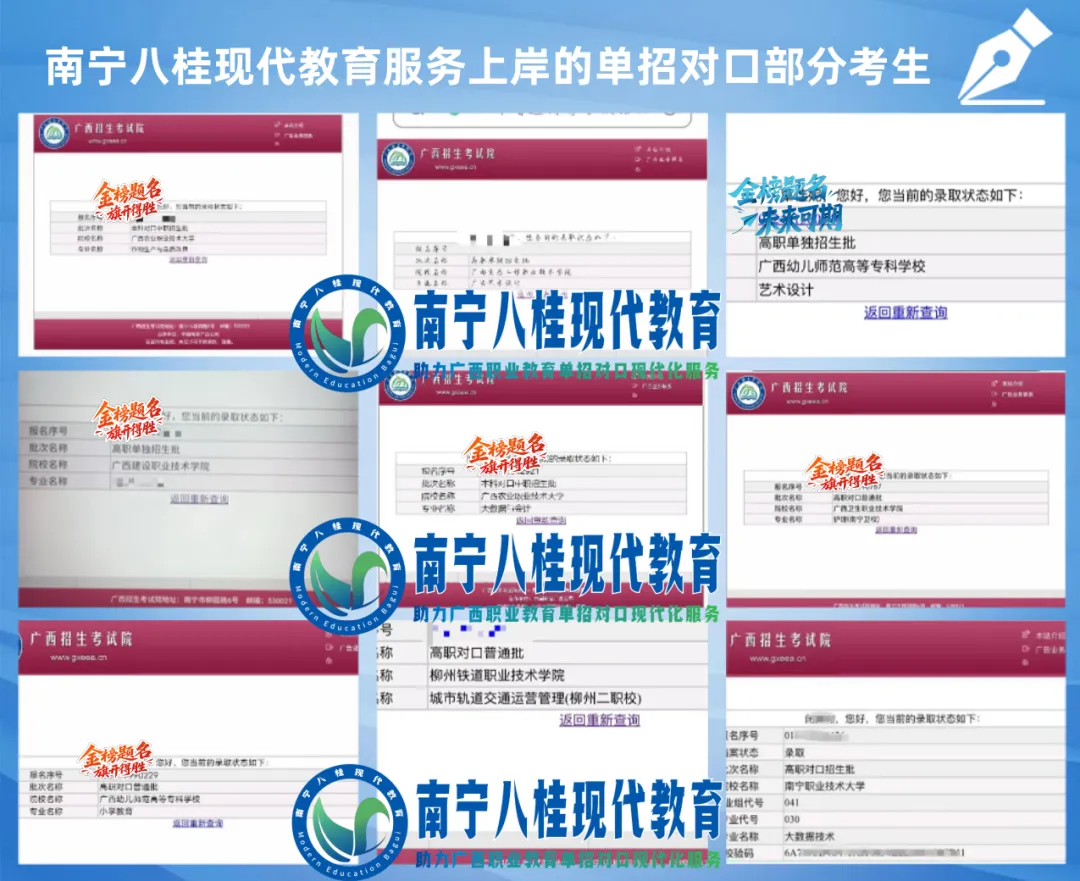The height and width of the screenshot is (881, 1080).
Task: Click www.gxeea.cn address in 小学教育 panel
Action: click(79, 657)
